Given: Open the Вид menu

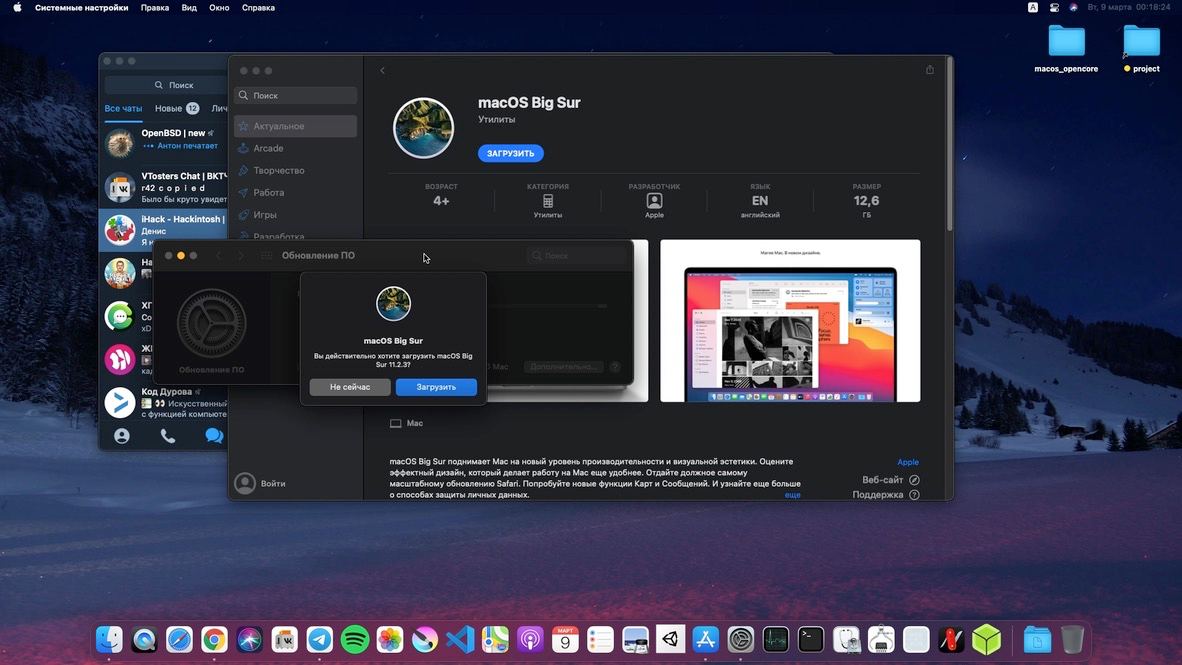Looking at the screenshot, I should [189, 8].
